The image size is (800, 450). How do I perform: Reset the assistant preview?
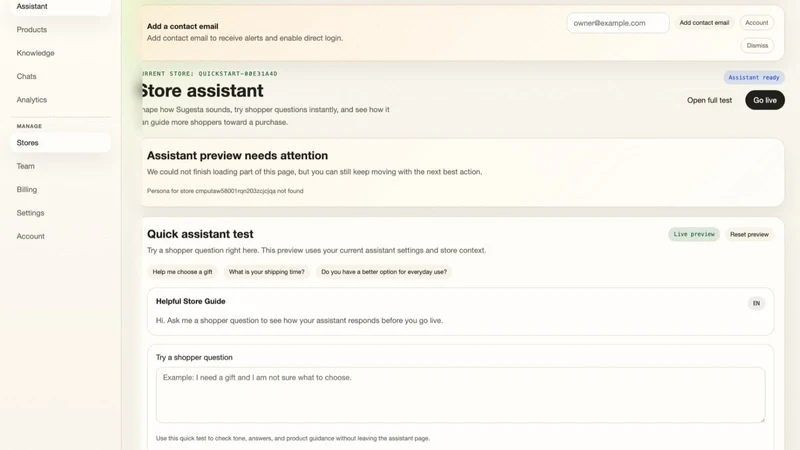tap(749, 235)
